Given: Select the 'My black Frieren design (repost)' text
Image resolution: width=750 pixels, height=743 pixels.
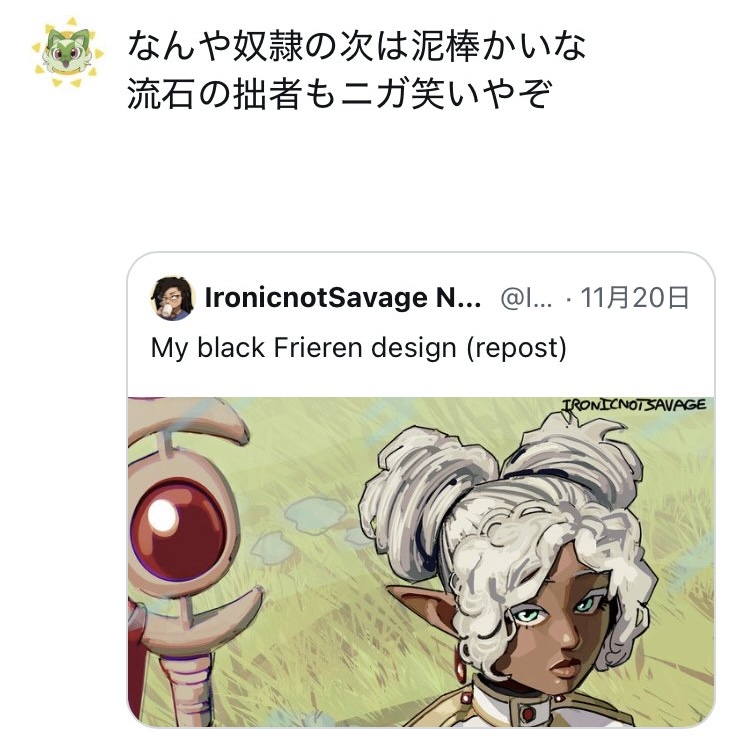Looking at the screenshot, I should point(358,348).
